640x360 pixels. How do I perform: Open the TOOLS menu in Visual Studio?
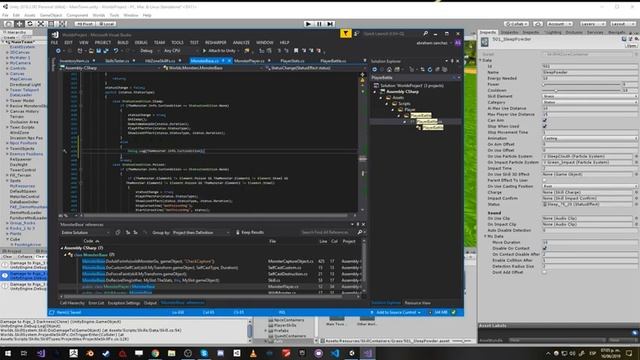click(177, 42)
